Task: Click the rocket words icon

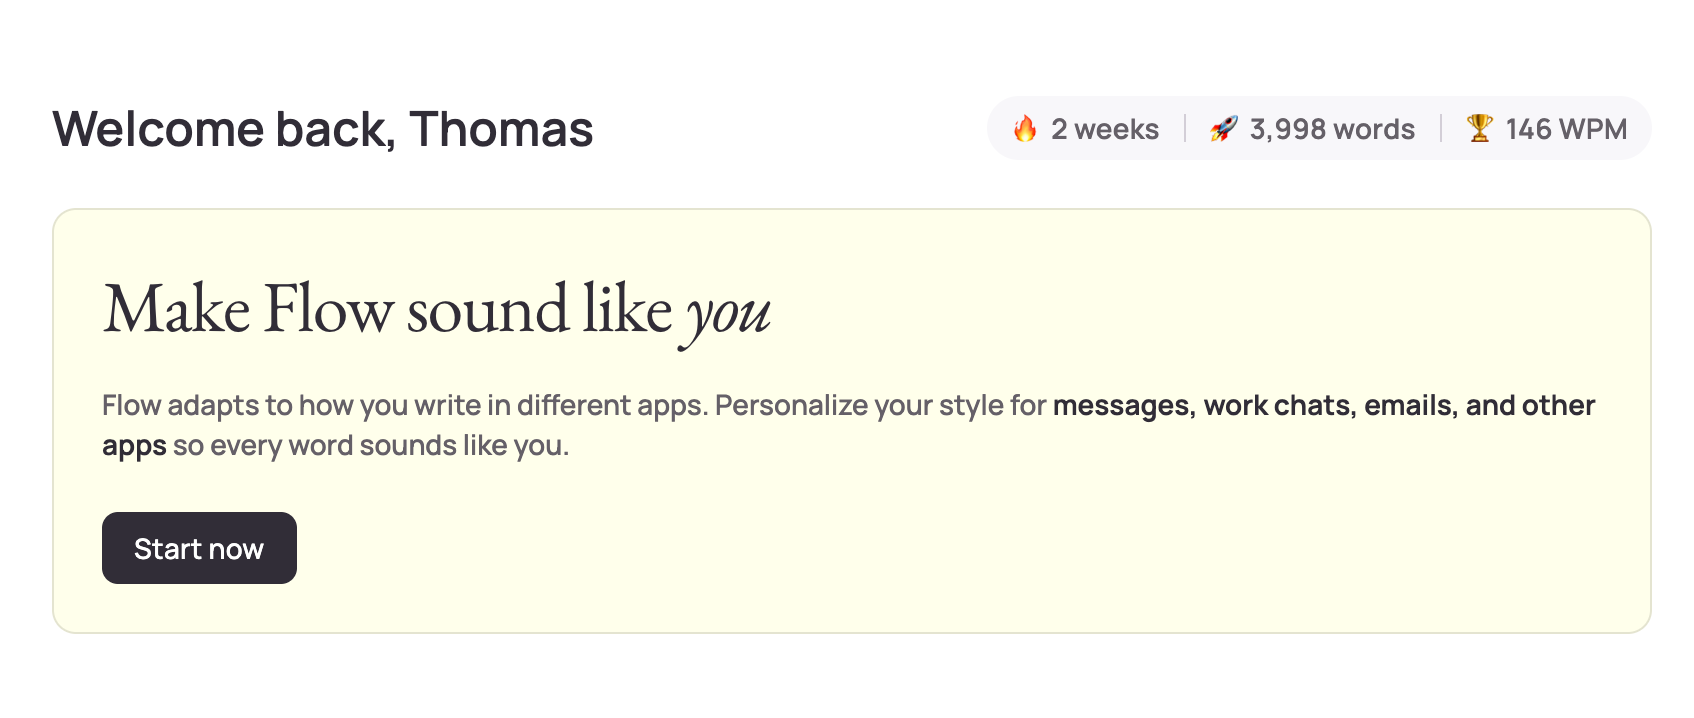Action: pyautogui.click(x=1223, y=129)
